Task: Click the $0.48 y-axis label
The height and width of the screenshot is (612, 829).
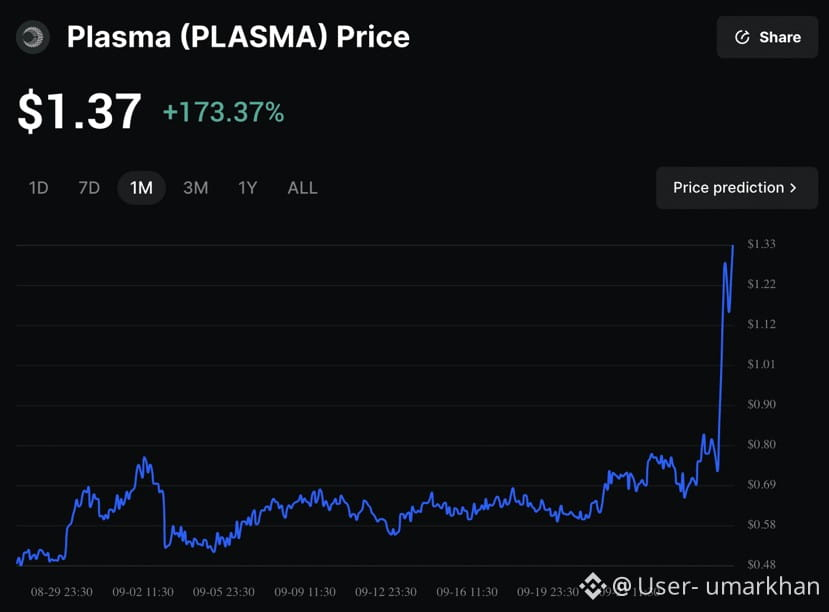Action: click(762, 564)
